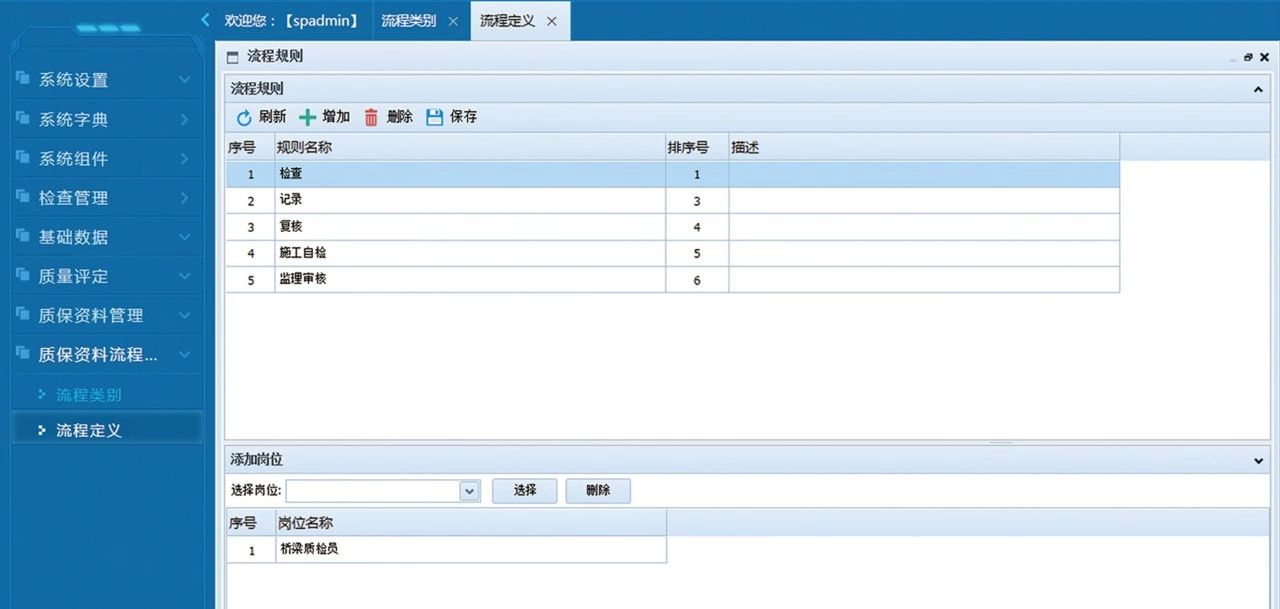Click the 保存 floppy disk icon
This screenshot has width=1280, height=609.
coord(434,118)
